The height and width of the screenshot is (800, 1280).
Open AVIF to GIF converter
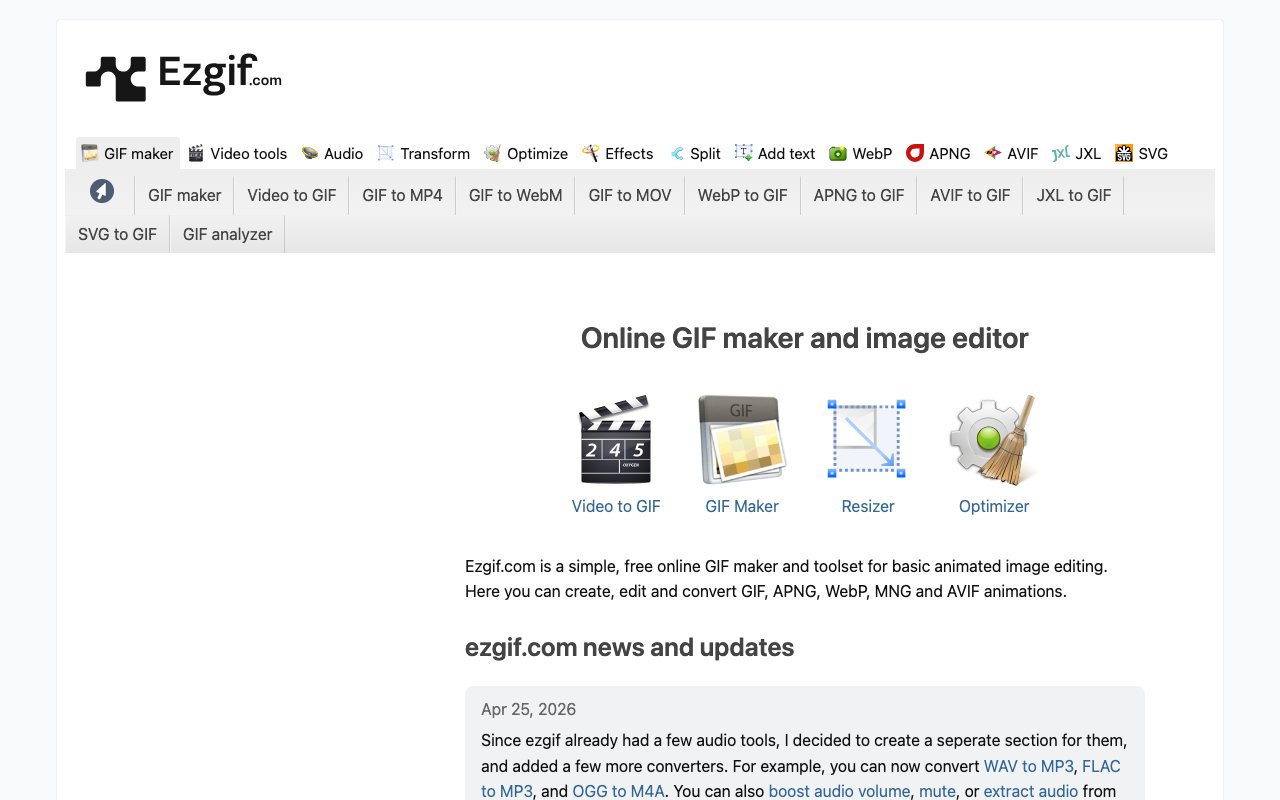click(x=971, y=195)
